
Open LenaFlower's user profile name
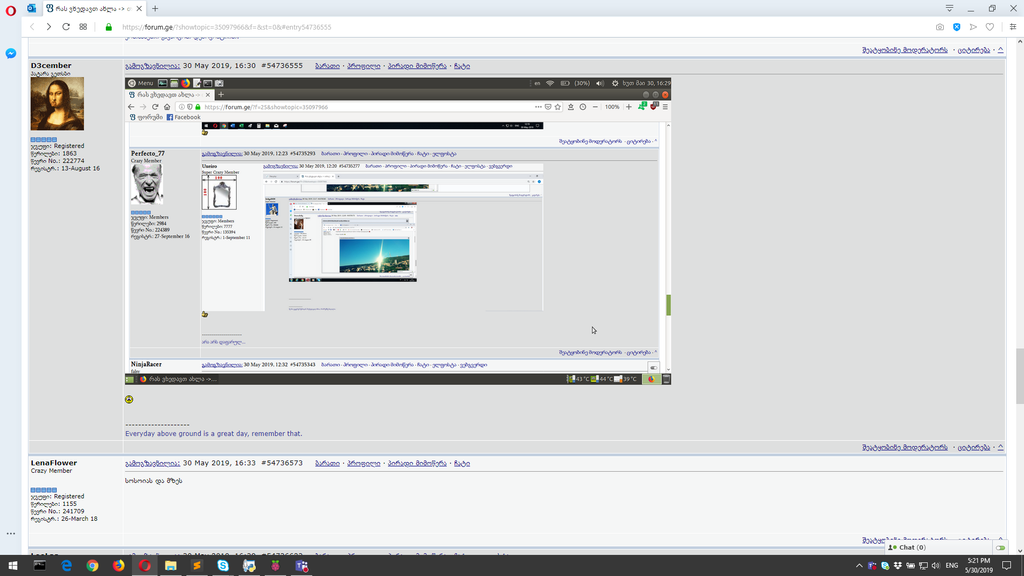54,462
